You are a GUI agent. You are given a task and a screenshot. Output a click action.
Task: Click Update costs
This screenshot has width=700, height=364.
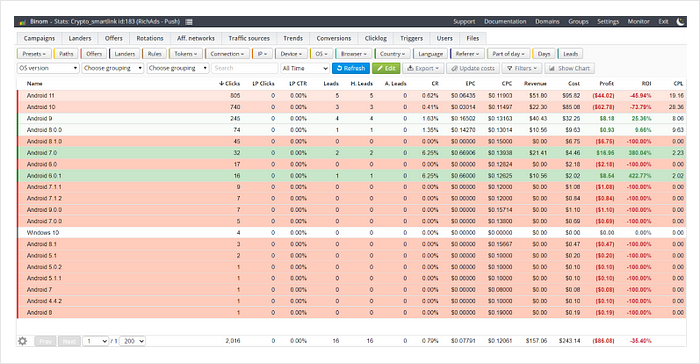473,68
